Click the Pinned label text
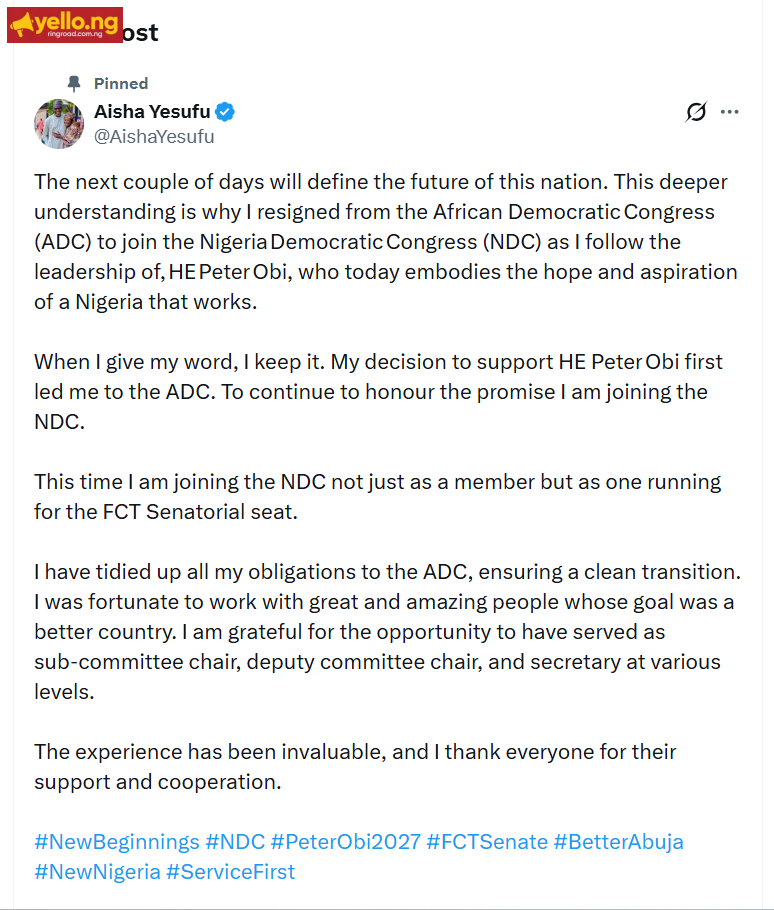 click(x=121, y=84)
